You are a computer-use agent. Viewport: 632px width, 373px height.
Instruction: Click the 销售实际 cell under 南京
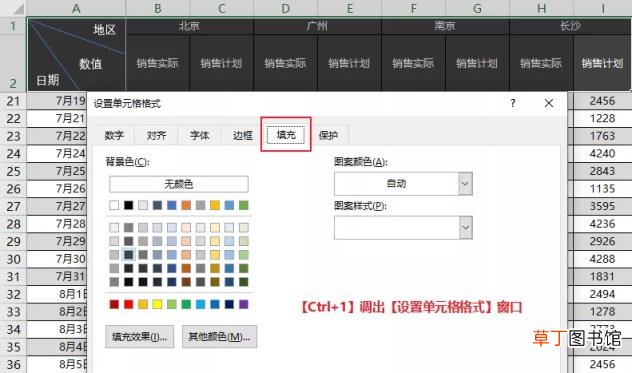(x=413, y=63)
